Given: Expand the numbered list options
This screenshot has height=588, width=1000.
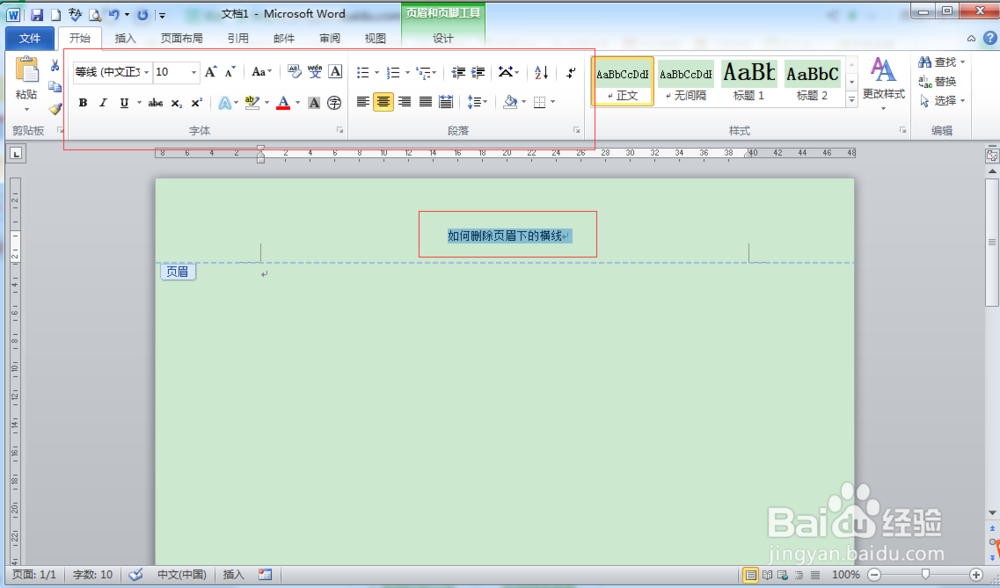Looking at the screenshot, I should [x=408, y=73].
